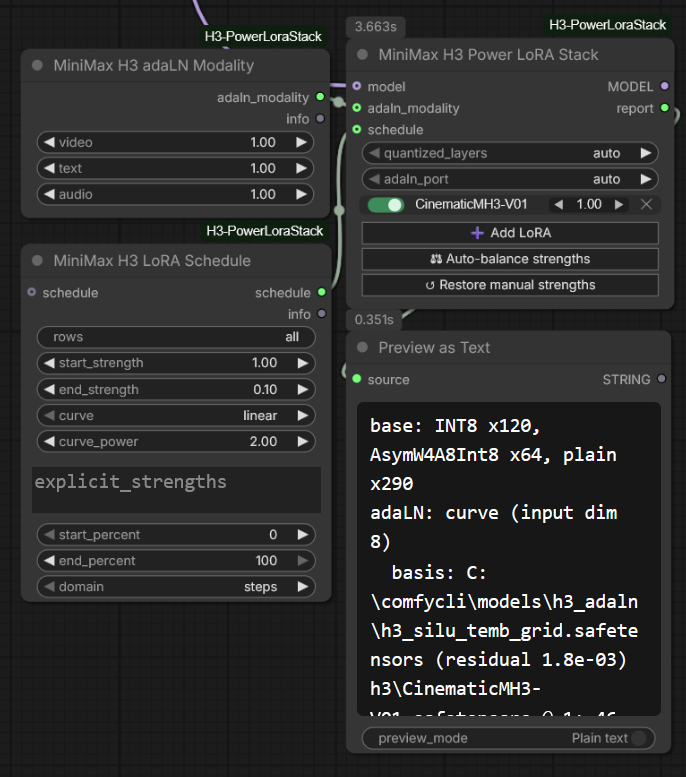Increase the text modality value arrow

tap(301, 168)
